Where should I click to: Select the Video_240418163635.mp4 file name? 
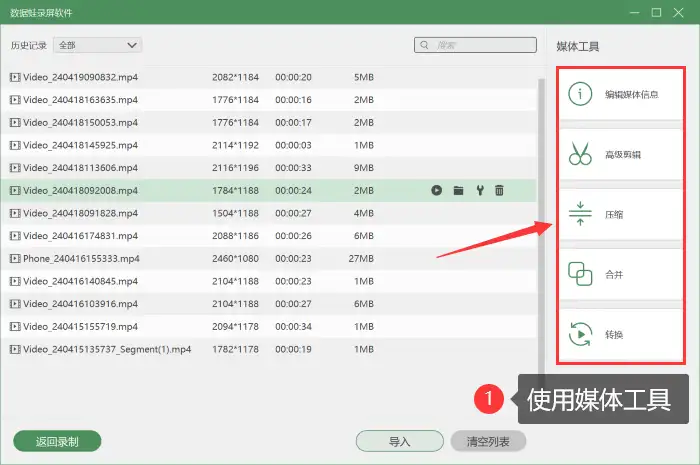(x=80, y=100)
